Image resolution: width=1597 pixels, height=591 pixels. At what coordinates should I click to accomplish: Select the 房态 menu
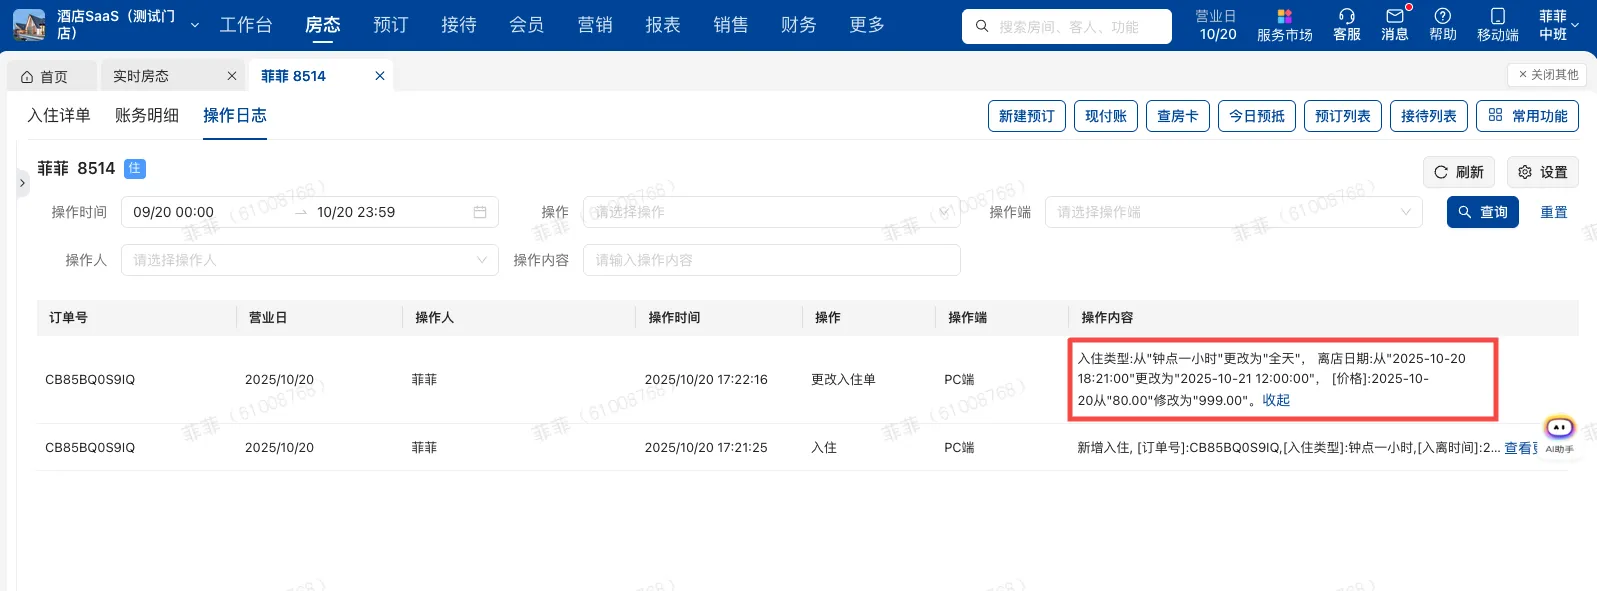point(323,25)
